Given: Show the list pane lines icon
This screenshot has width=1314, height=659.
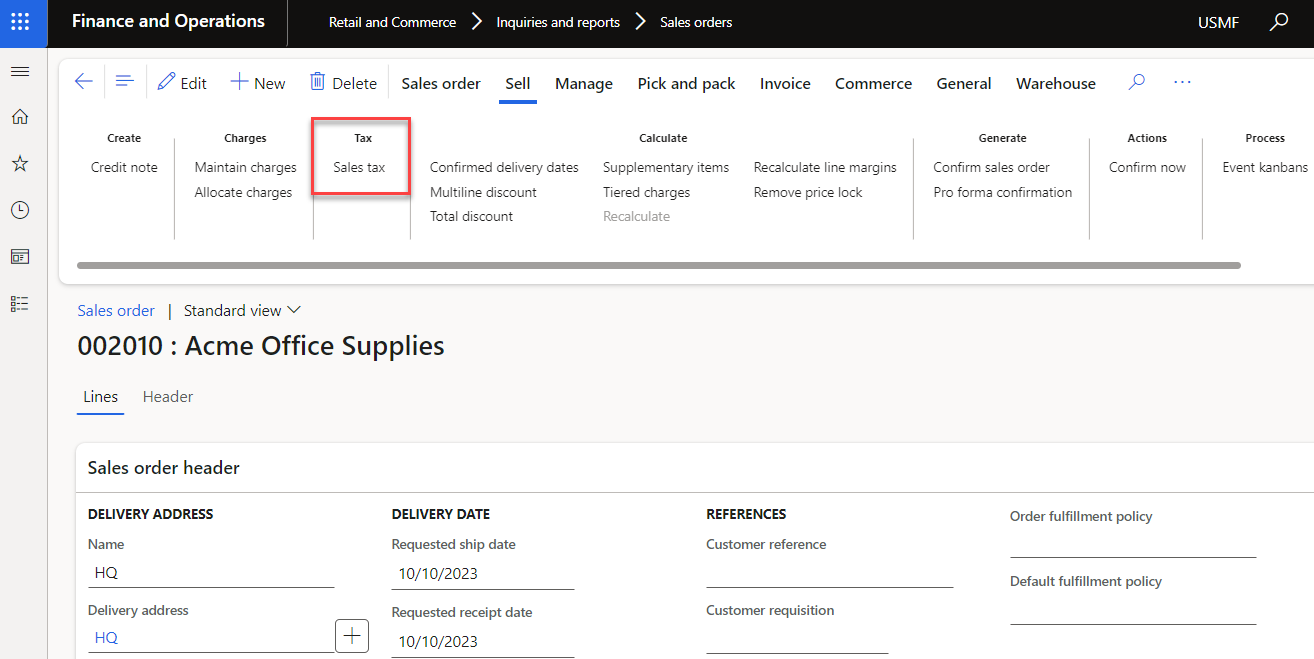Looking at the screenshot, I should (x=124, y=82).
